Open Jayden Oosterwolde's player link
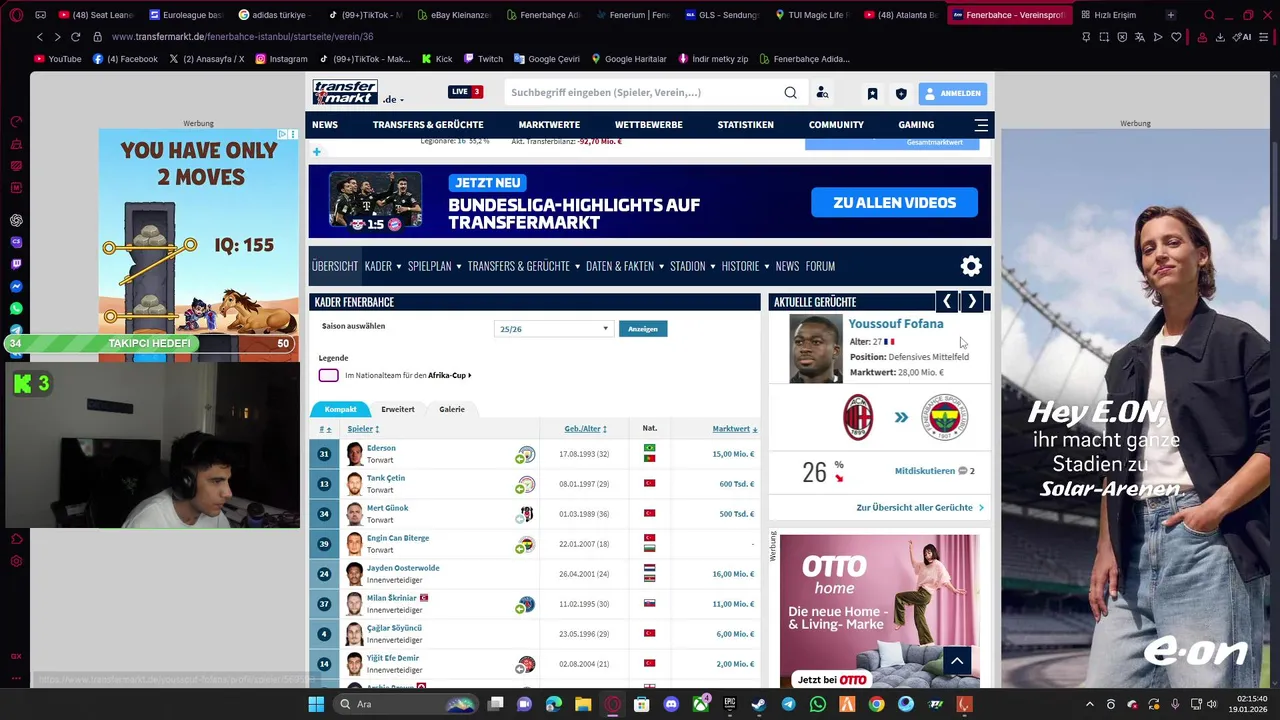 (403, 568)
